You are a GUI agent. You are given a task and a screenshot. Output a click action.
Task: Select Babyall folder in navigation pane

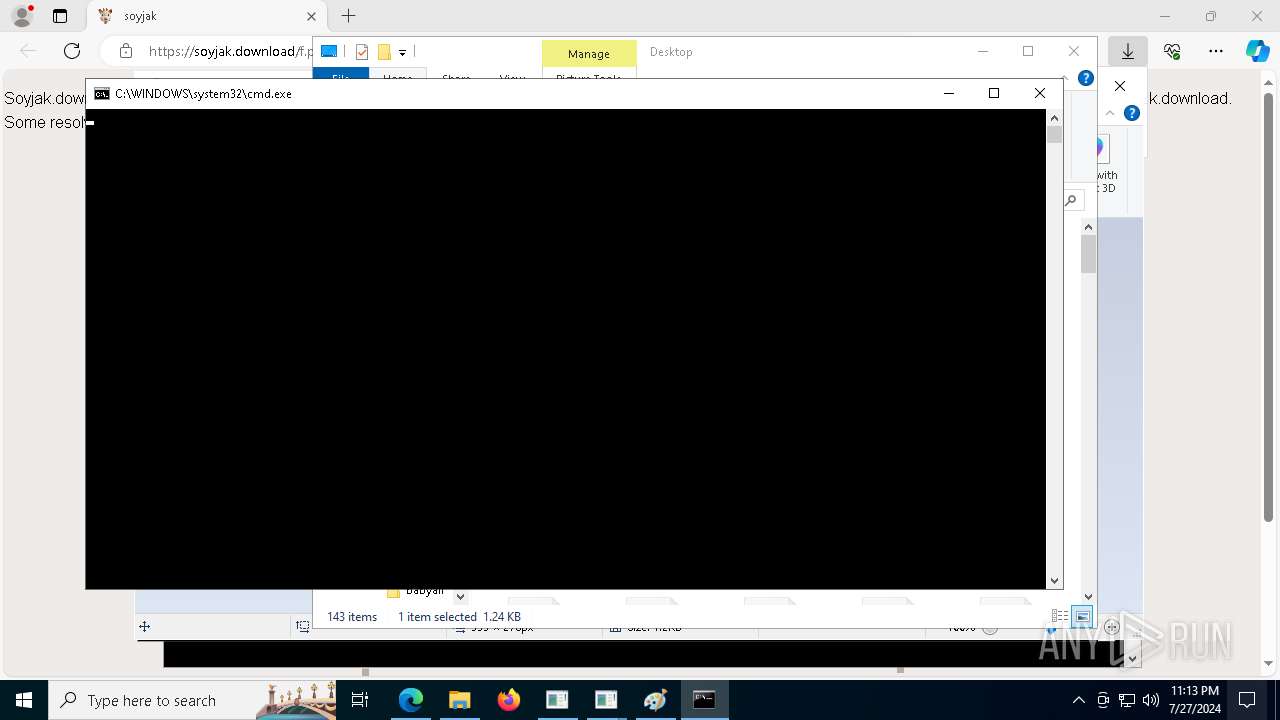(424, 591)
